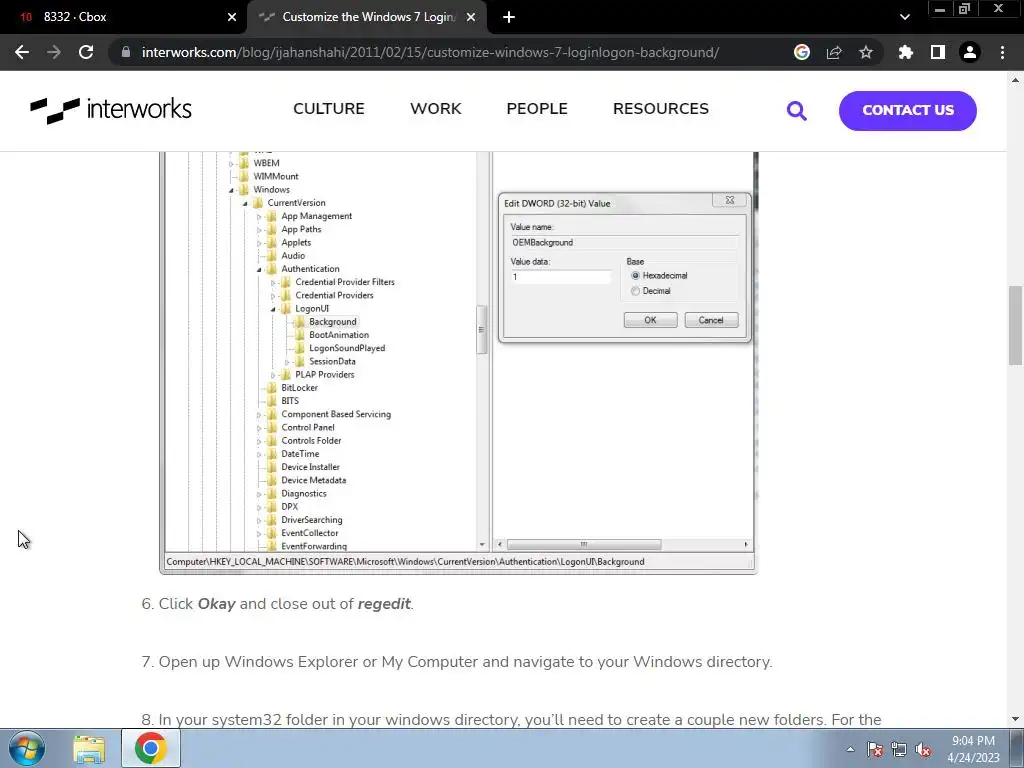
Task: Select the BitLocker folder in the tree
Action: point(299,388)
